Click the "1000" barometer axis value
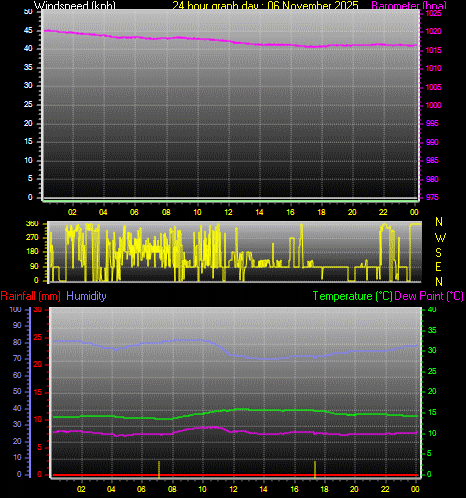This screenshot has width=466, height=498. (x=434, y=105)
